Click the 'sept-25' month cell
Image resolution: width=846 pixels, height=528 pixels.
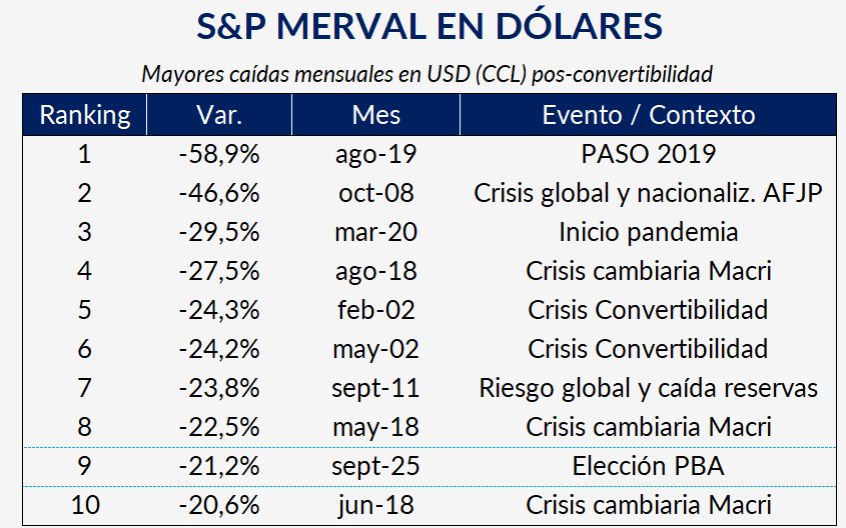(376, 466)
